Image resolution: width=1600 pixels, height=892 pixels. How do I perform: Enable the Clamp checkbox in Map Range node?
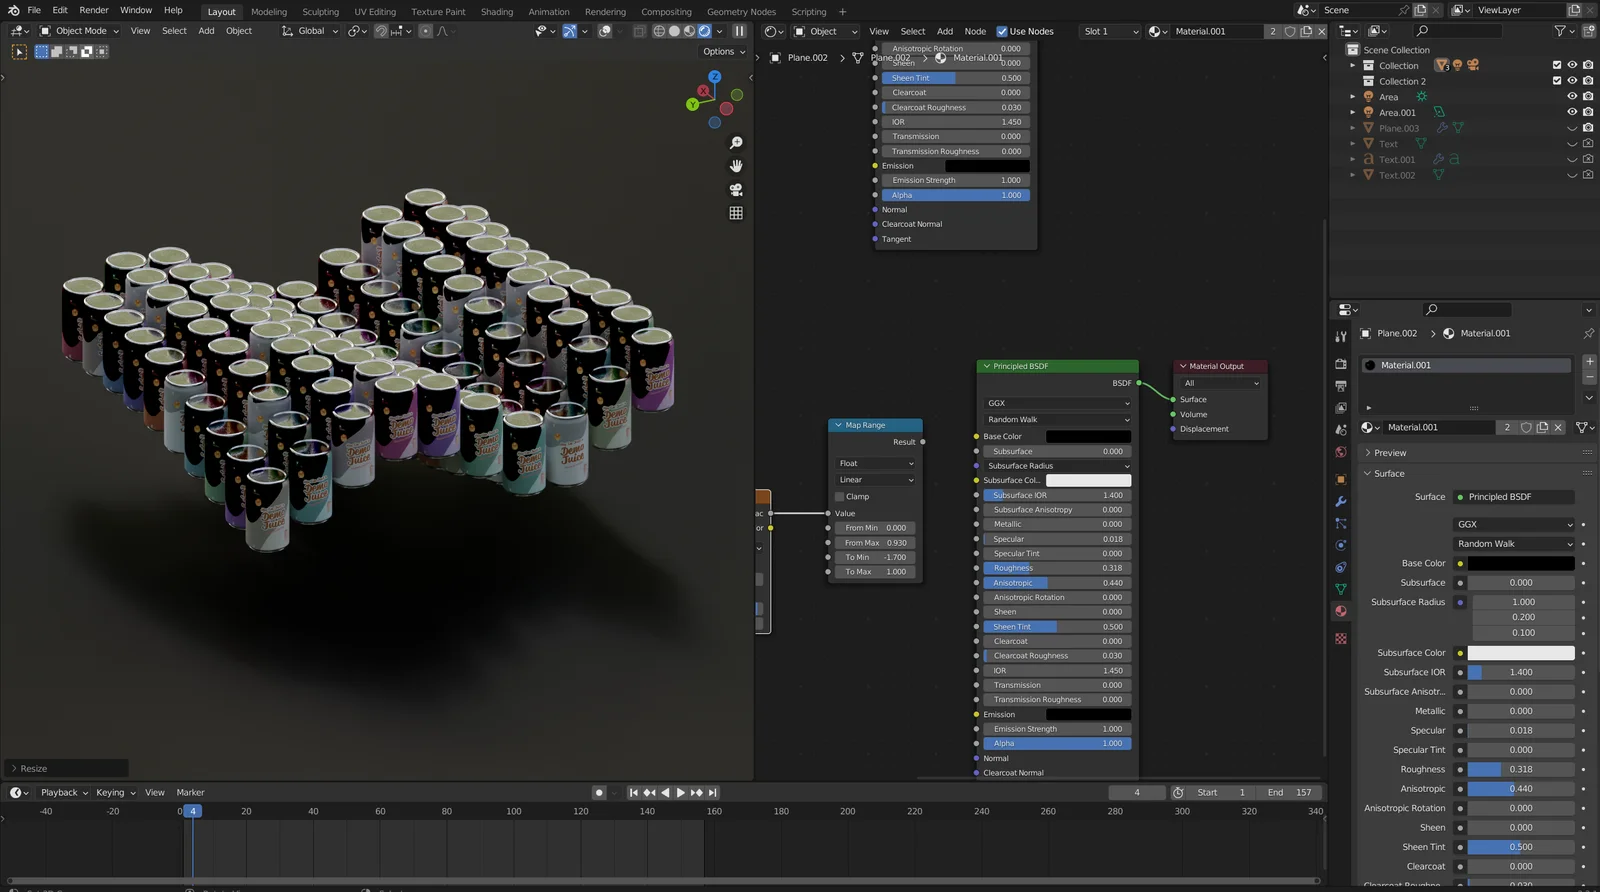coord(840,496)
